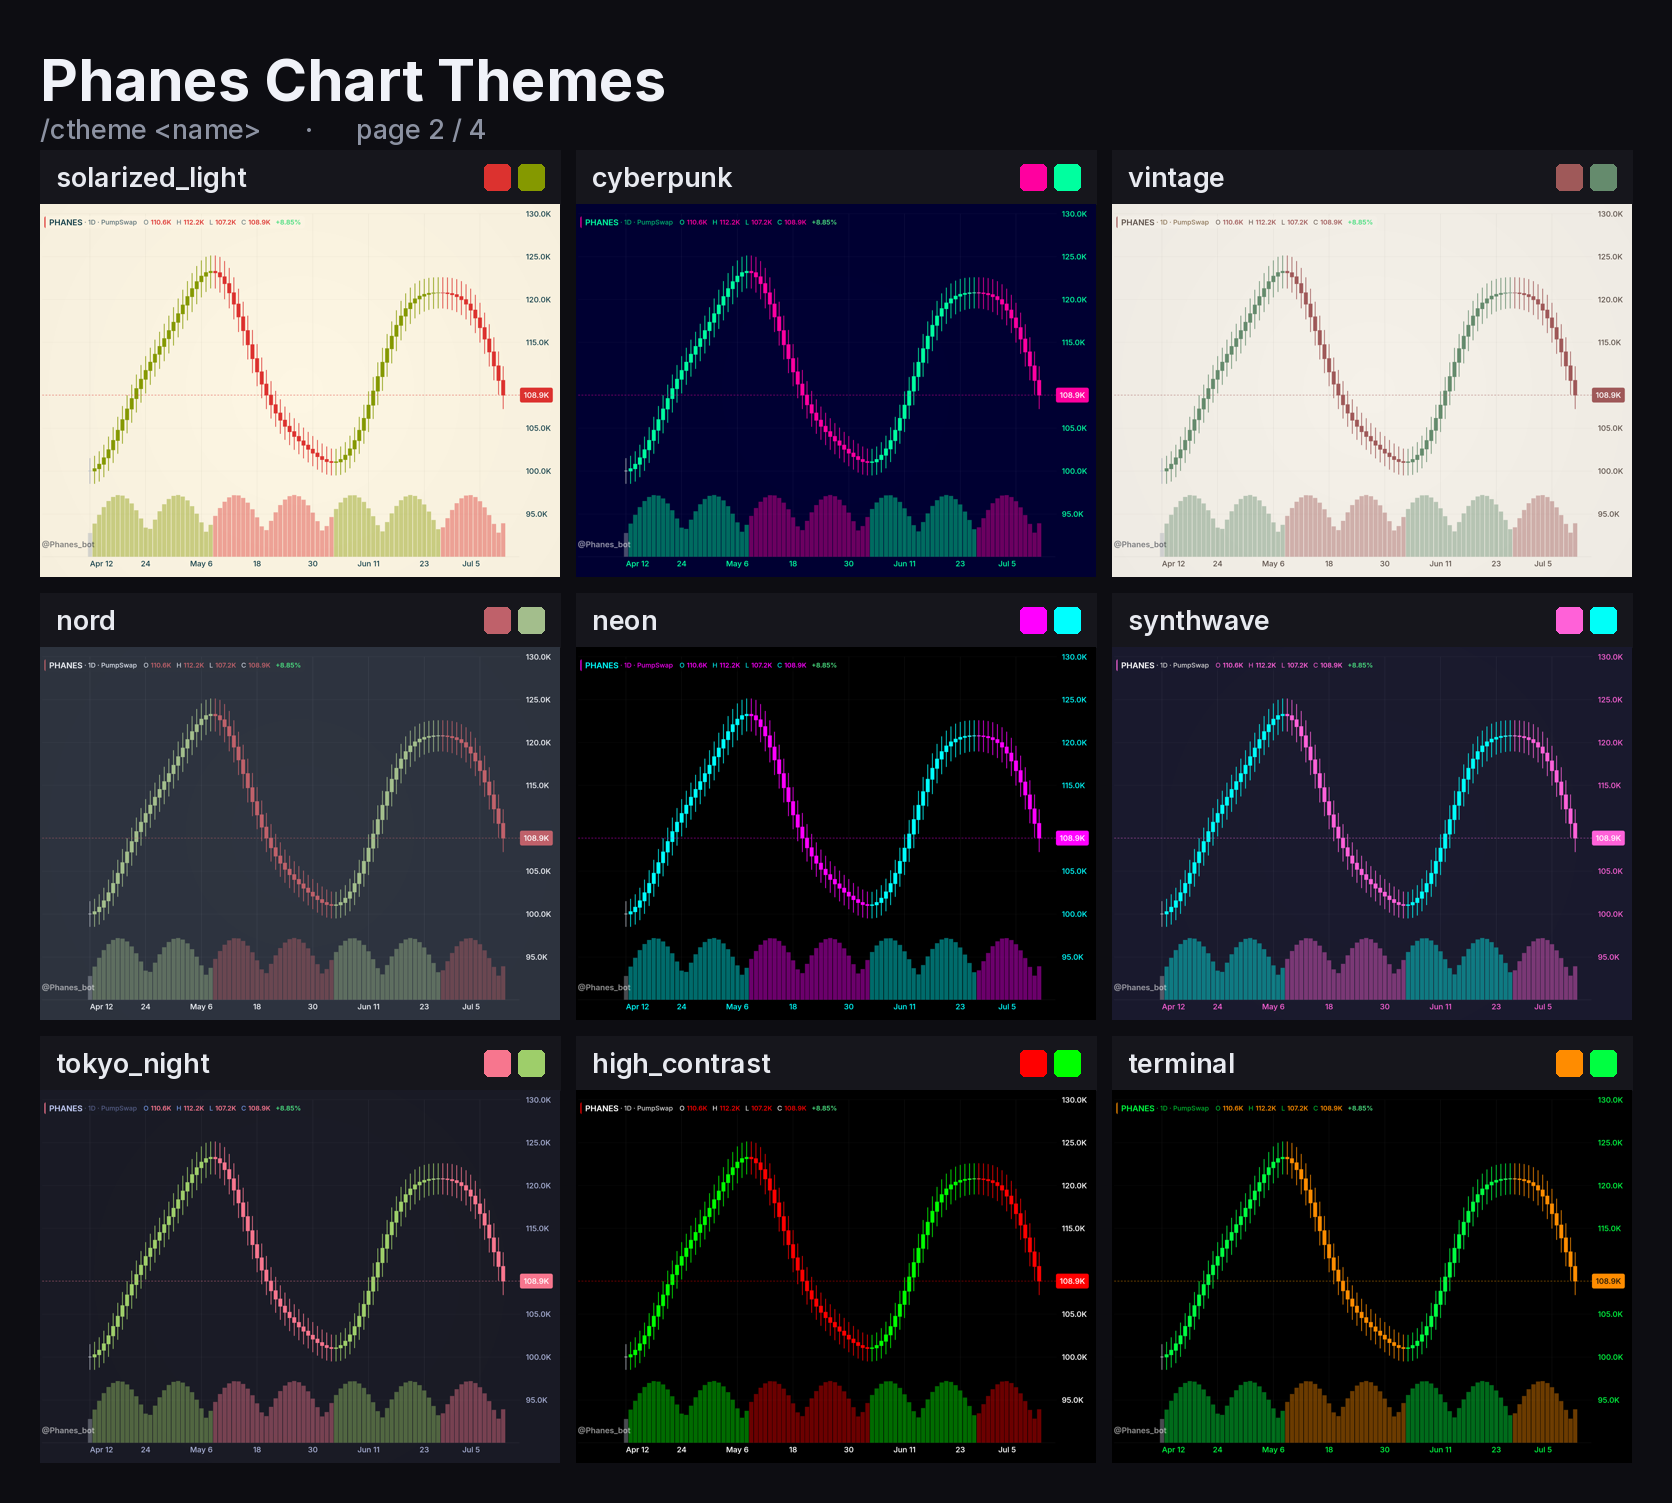Viewport: 1672px width, 1503px height.
Task: Click the PHANES ticker label in solarized_light chart
Action: [x=66, y=222]
